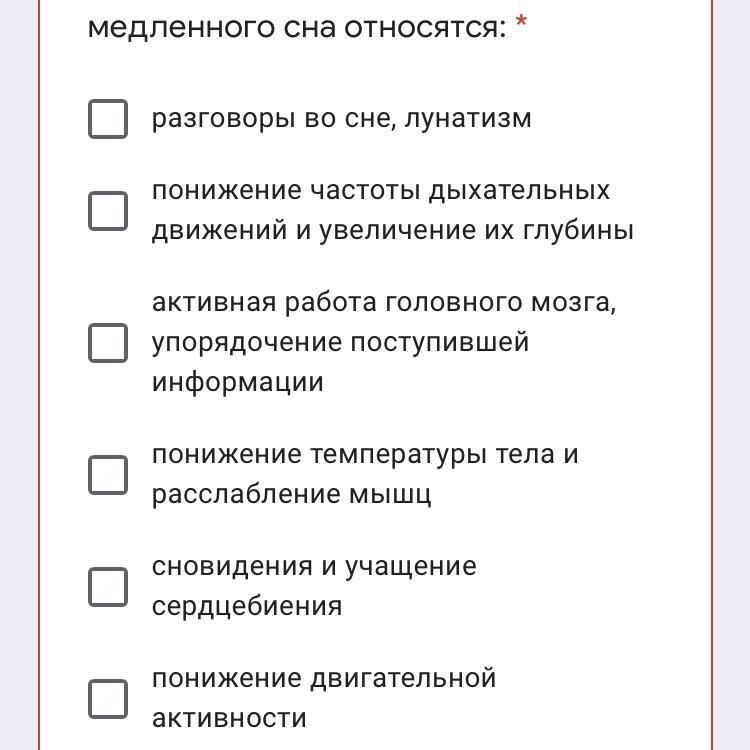Toggle the 'понижение двигательной активности' checkbox
Image resolution: width=750 pixels, height=750 pixels.
(x=108, y=699)
